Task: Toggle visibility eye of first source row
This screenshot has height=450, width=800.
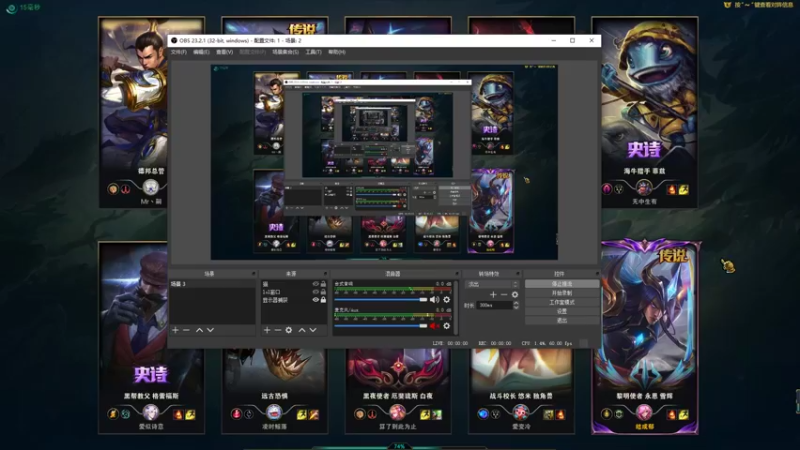Action: [315, 284]
